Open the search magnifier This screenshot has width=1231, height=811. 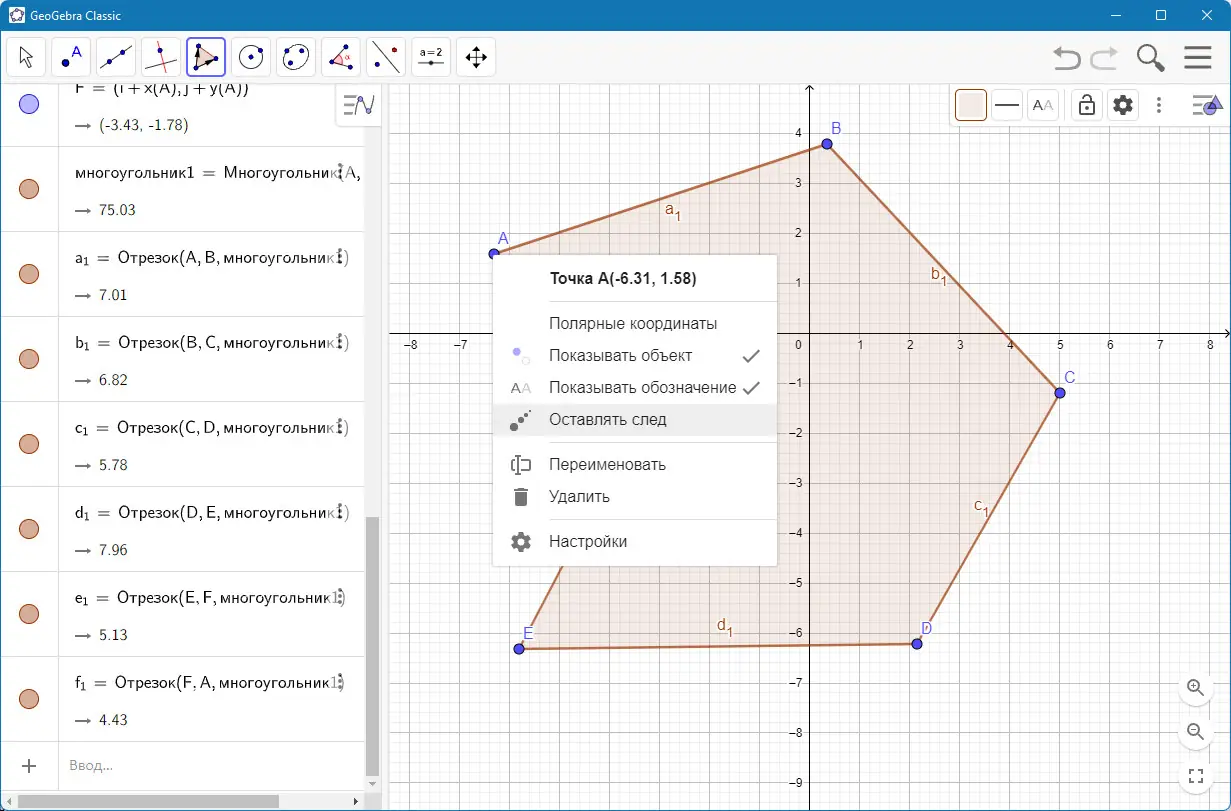1151,58
